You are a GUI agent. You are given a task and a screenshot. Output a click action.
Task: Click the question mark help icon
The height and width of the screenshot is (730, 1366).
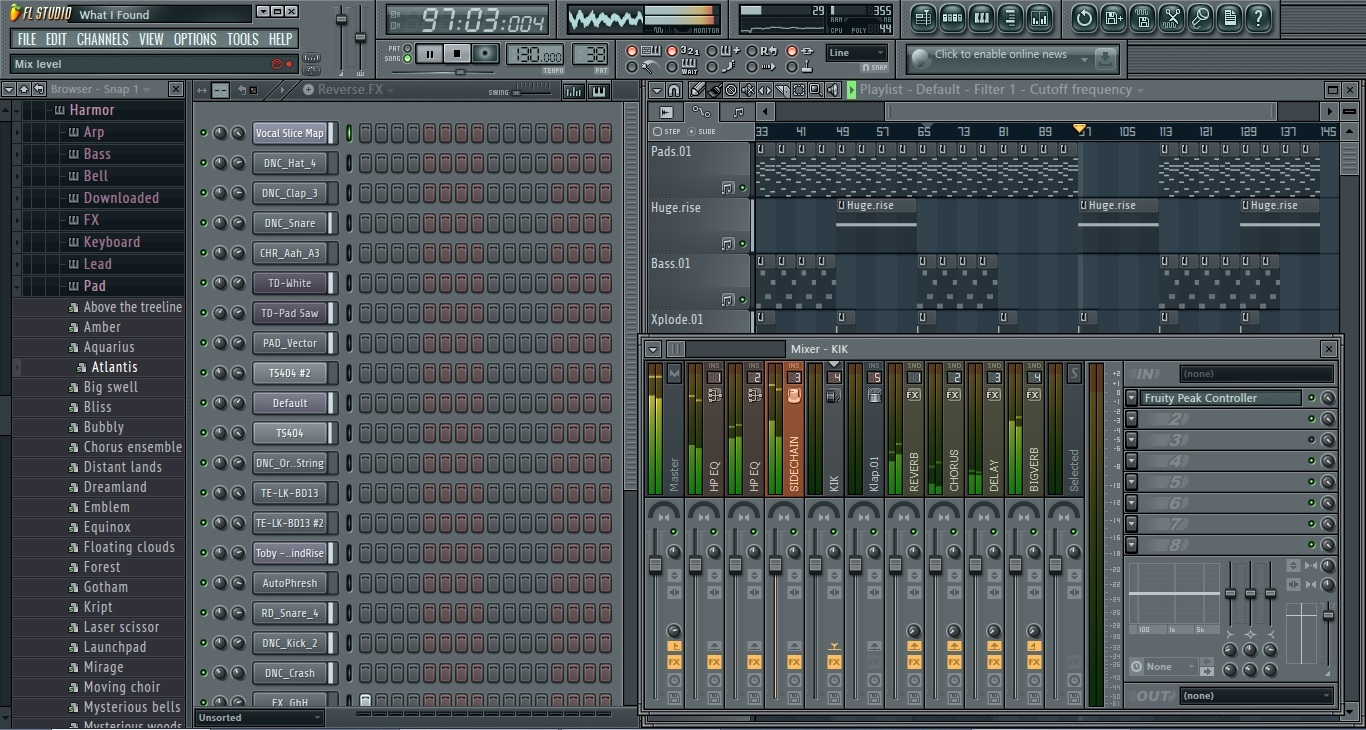tap(1258, 17)
